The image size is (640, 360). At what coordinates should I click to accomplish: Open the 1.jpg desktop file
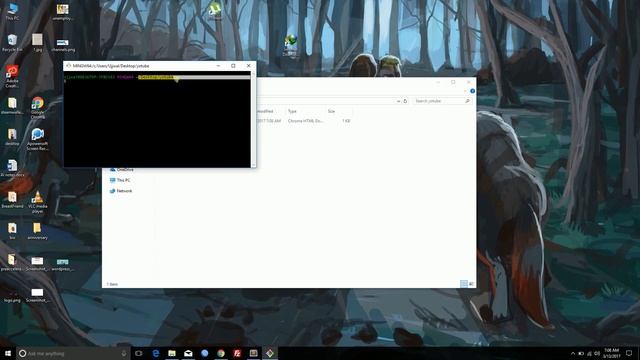[x=37, y=43]
